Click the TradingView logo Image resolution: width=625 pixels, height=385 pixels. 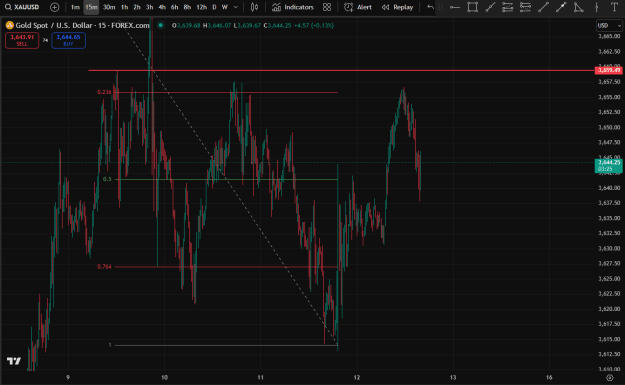point(14,361)
